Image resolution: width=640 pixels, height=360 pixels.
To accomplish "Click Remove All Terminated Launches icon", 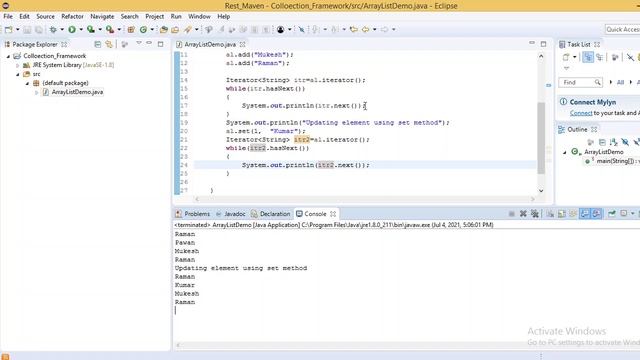I will [x=535, y=213].
